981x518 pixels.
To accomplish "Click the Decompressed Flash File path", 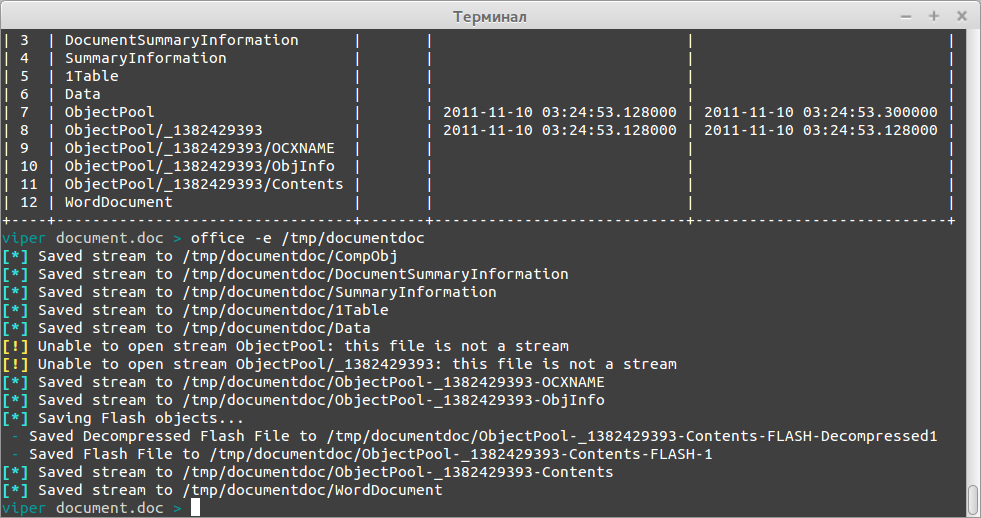I will pos(632,436).
